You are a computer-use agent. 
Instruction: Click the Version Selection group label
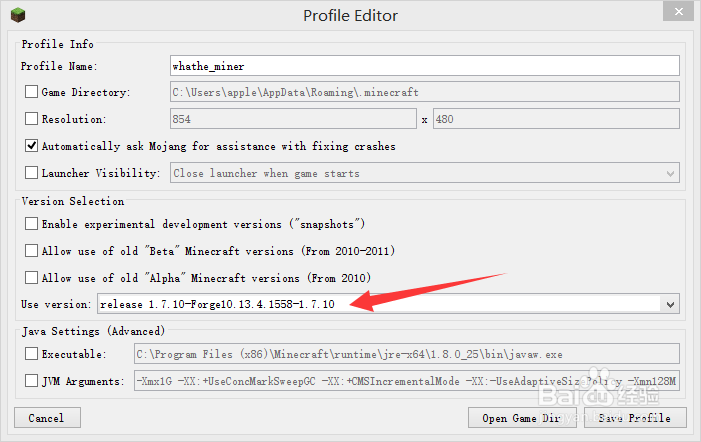73,201
